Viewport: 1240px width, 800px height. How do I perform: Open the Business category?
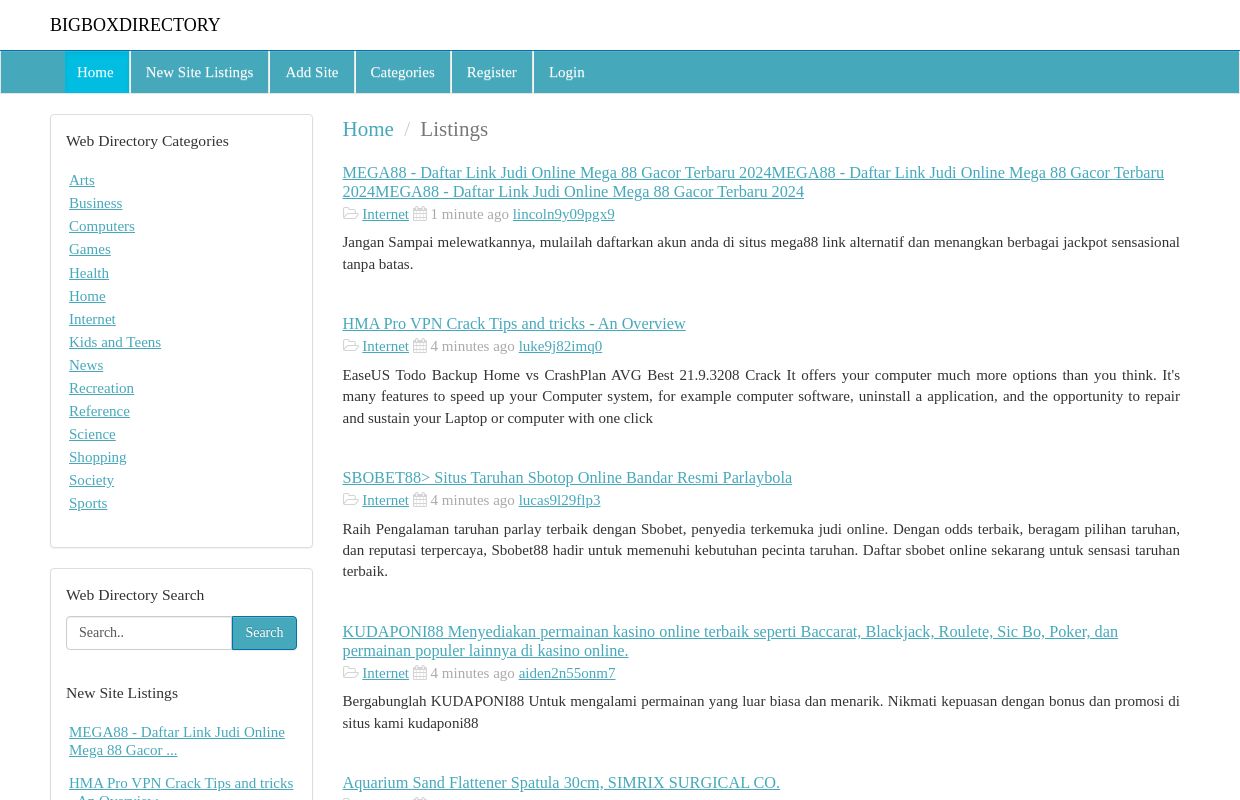coord(95,203)
